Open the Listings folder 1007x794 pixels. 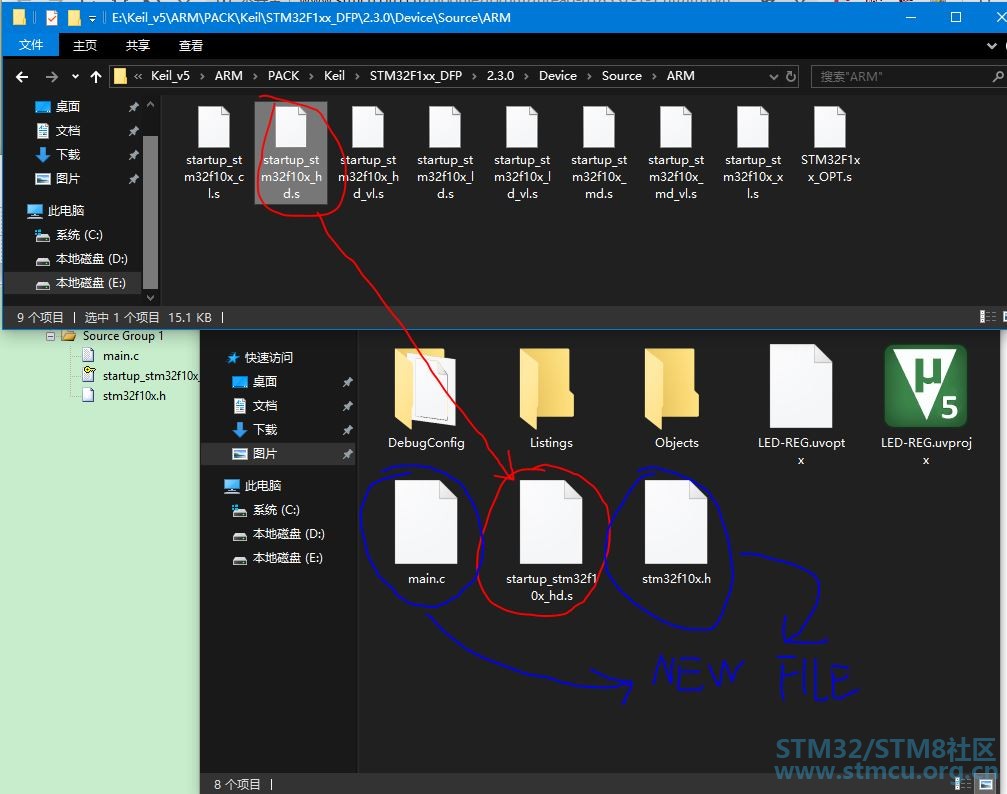551,398
